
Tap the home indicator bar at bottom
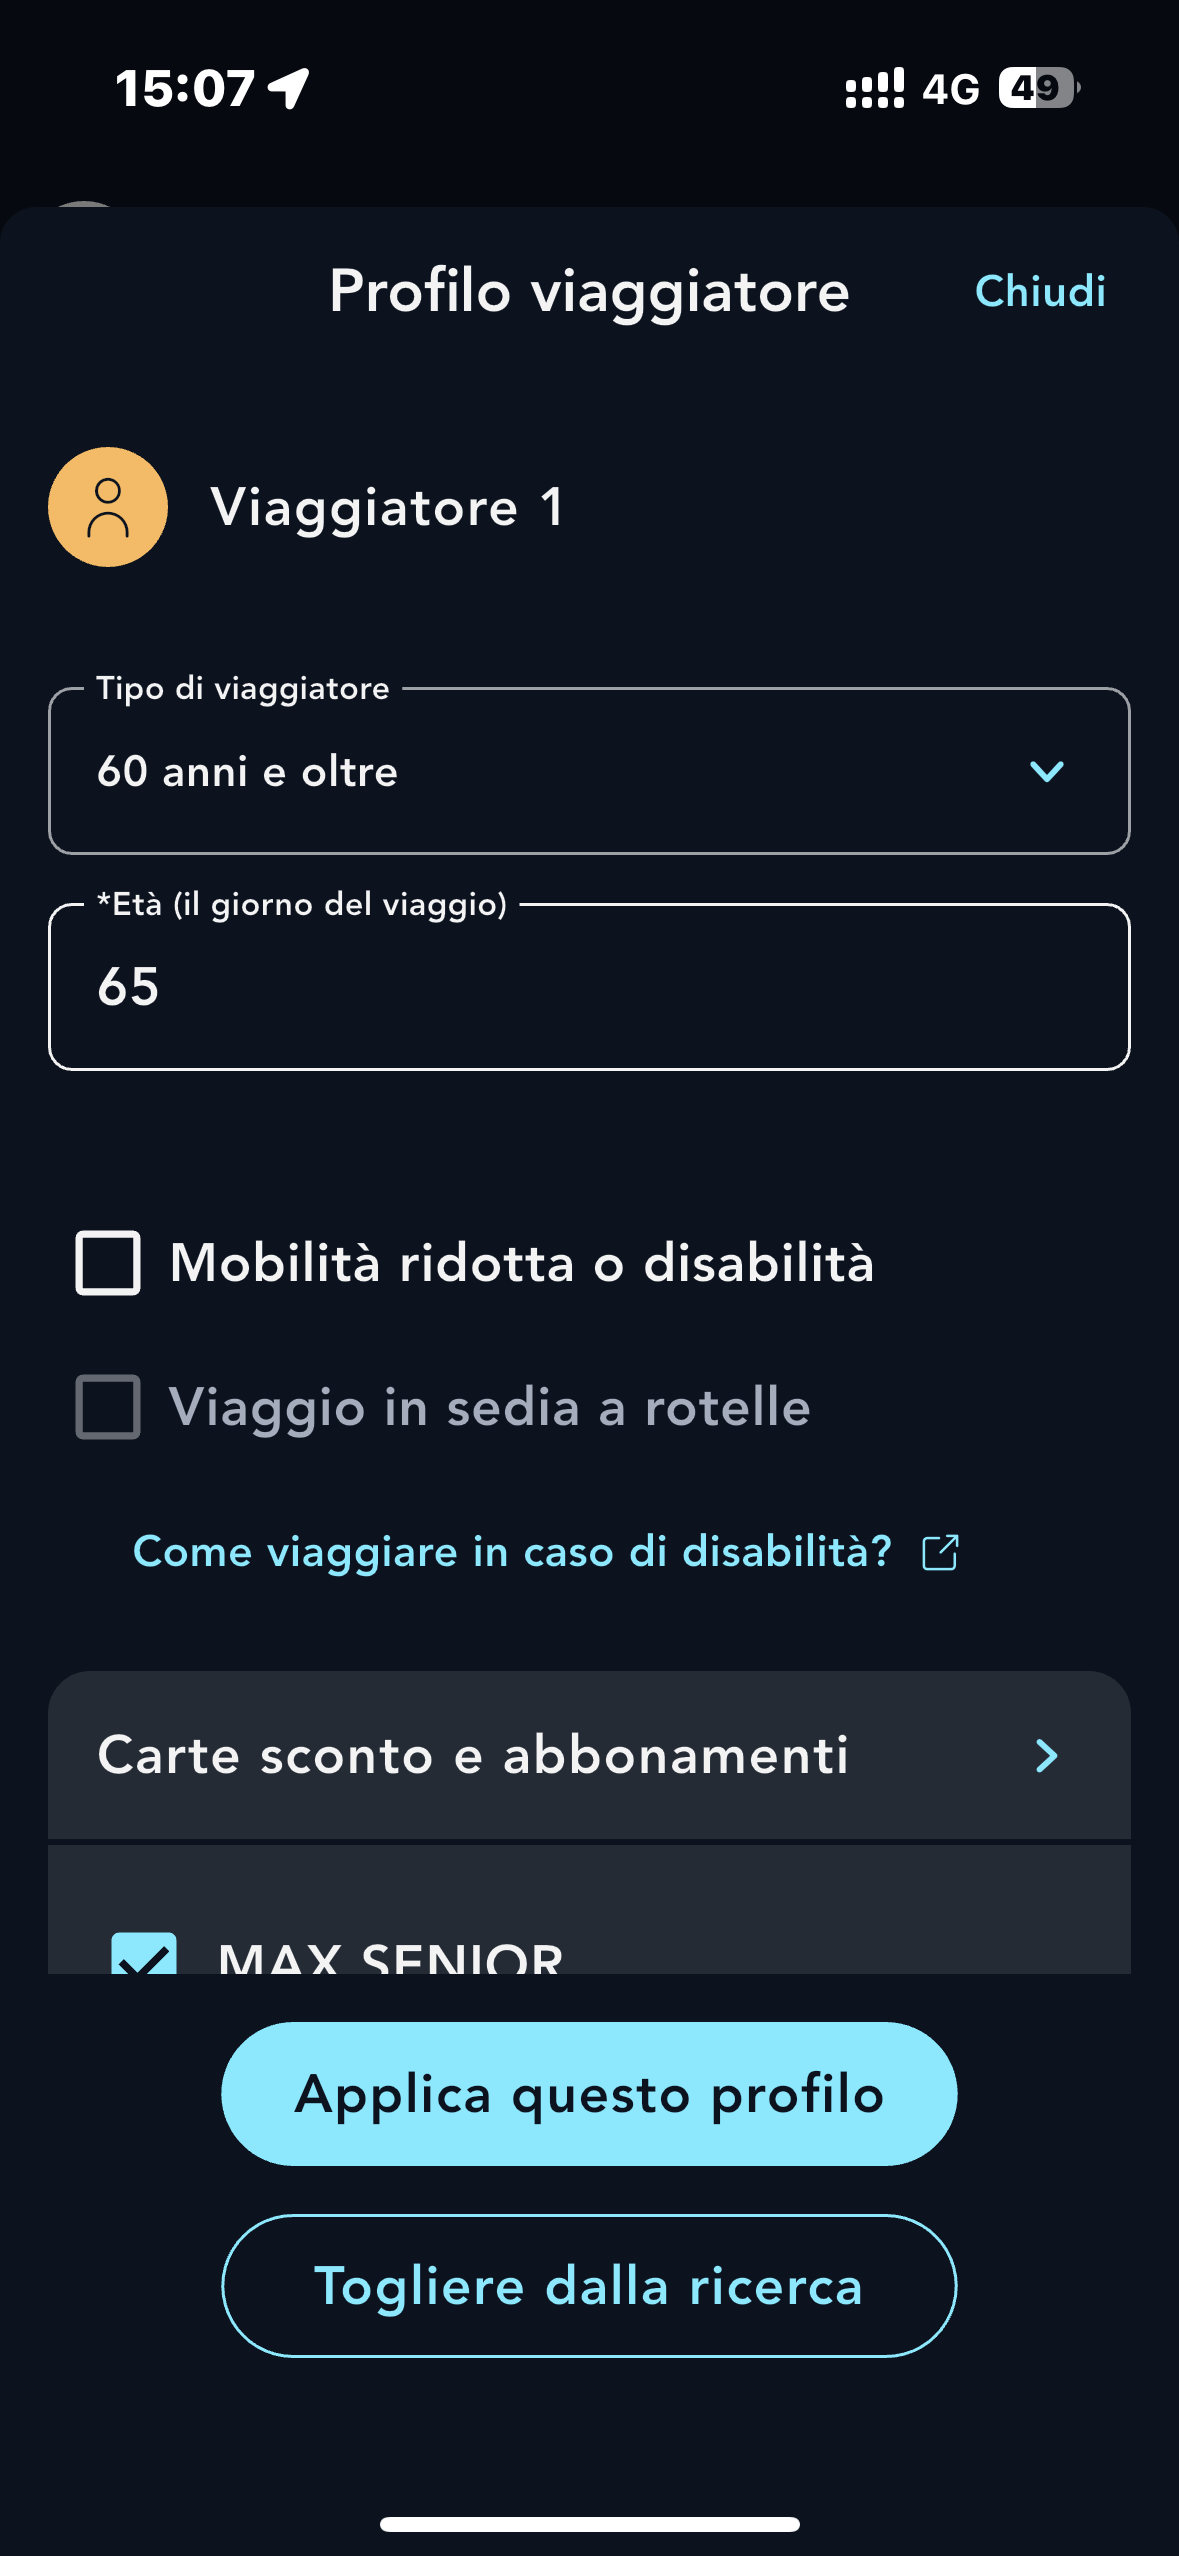click(589, 2524)
